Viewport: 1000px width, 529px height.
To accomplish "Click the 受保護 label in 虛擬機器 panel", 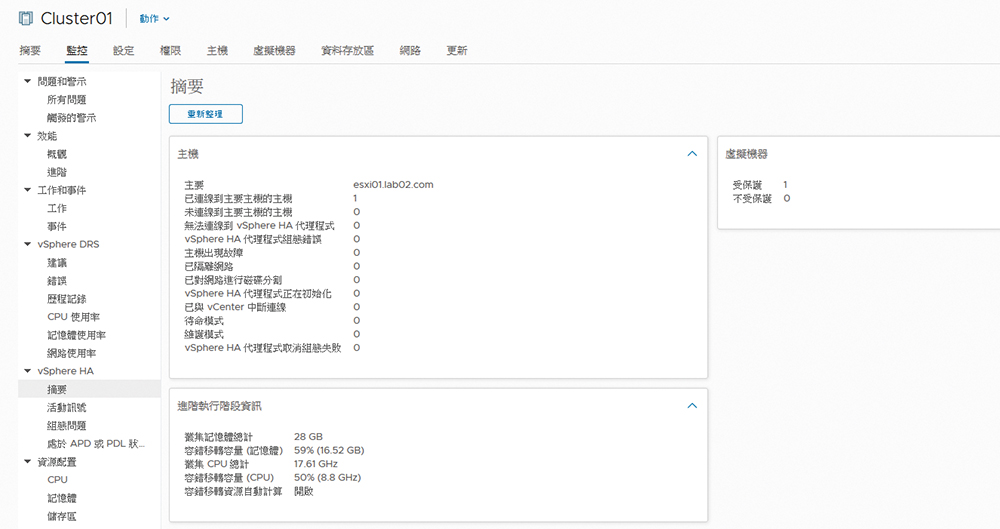I will [x=747, y=185].
